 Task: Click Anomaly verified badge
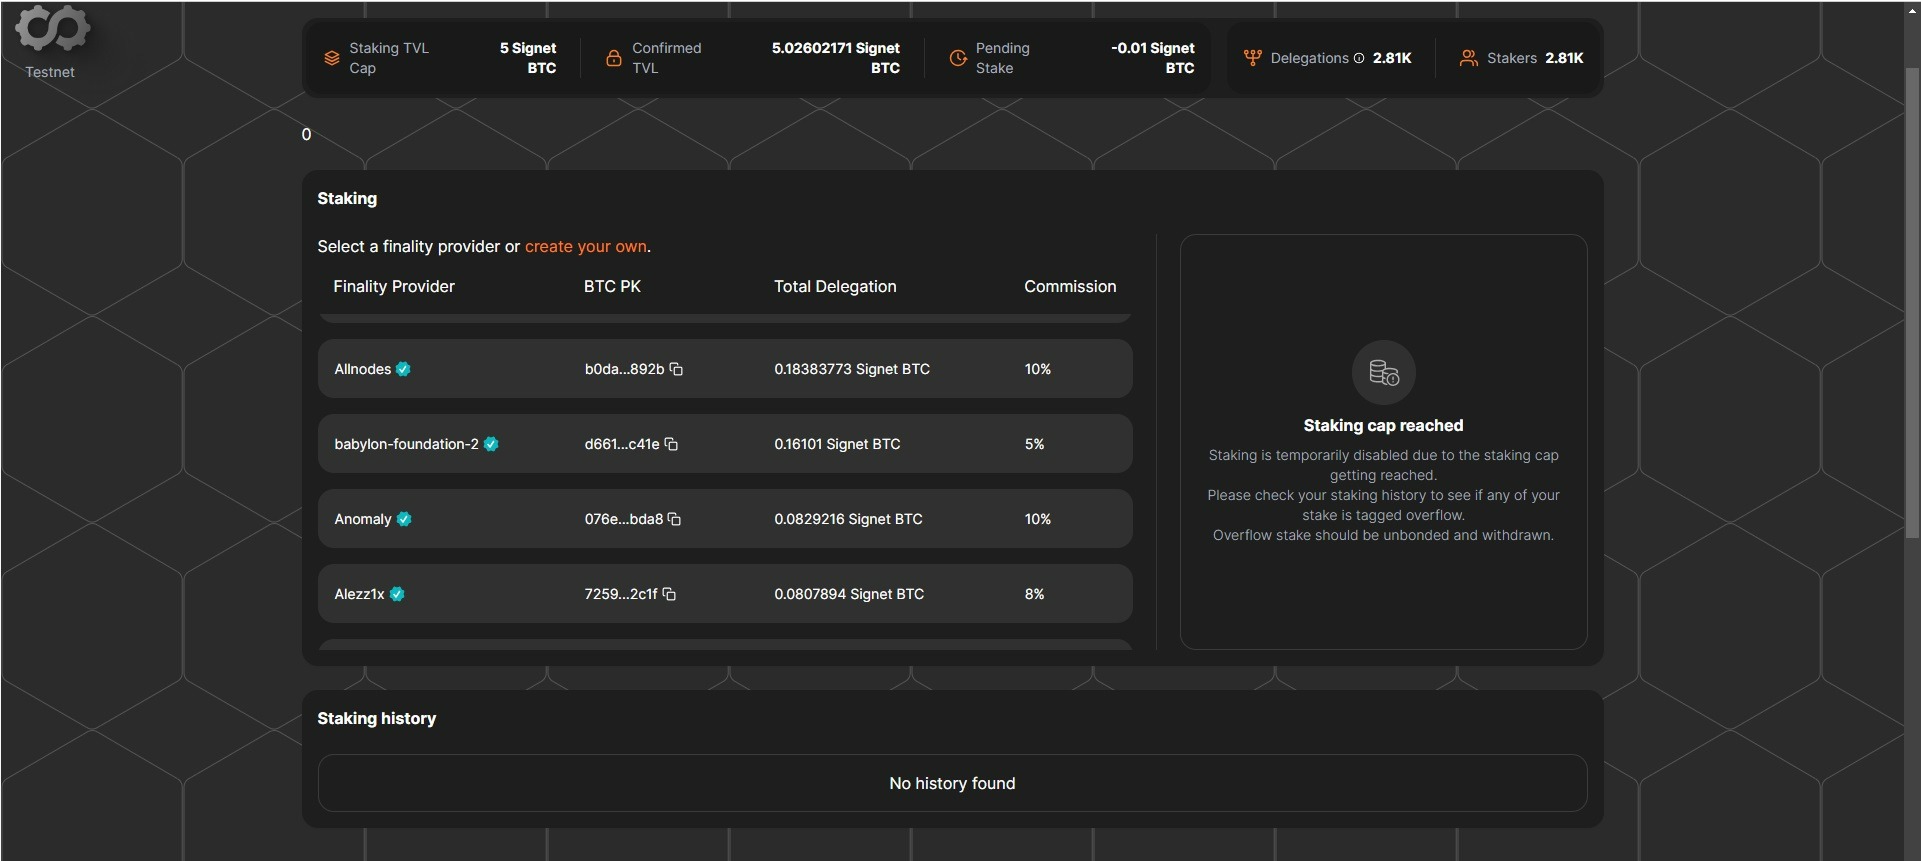[404, 519]
